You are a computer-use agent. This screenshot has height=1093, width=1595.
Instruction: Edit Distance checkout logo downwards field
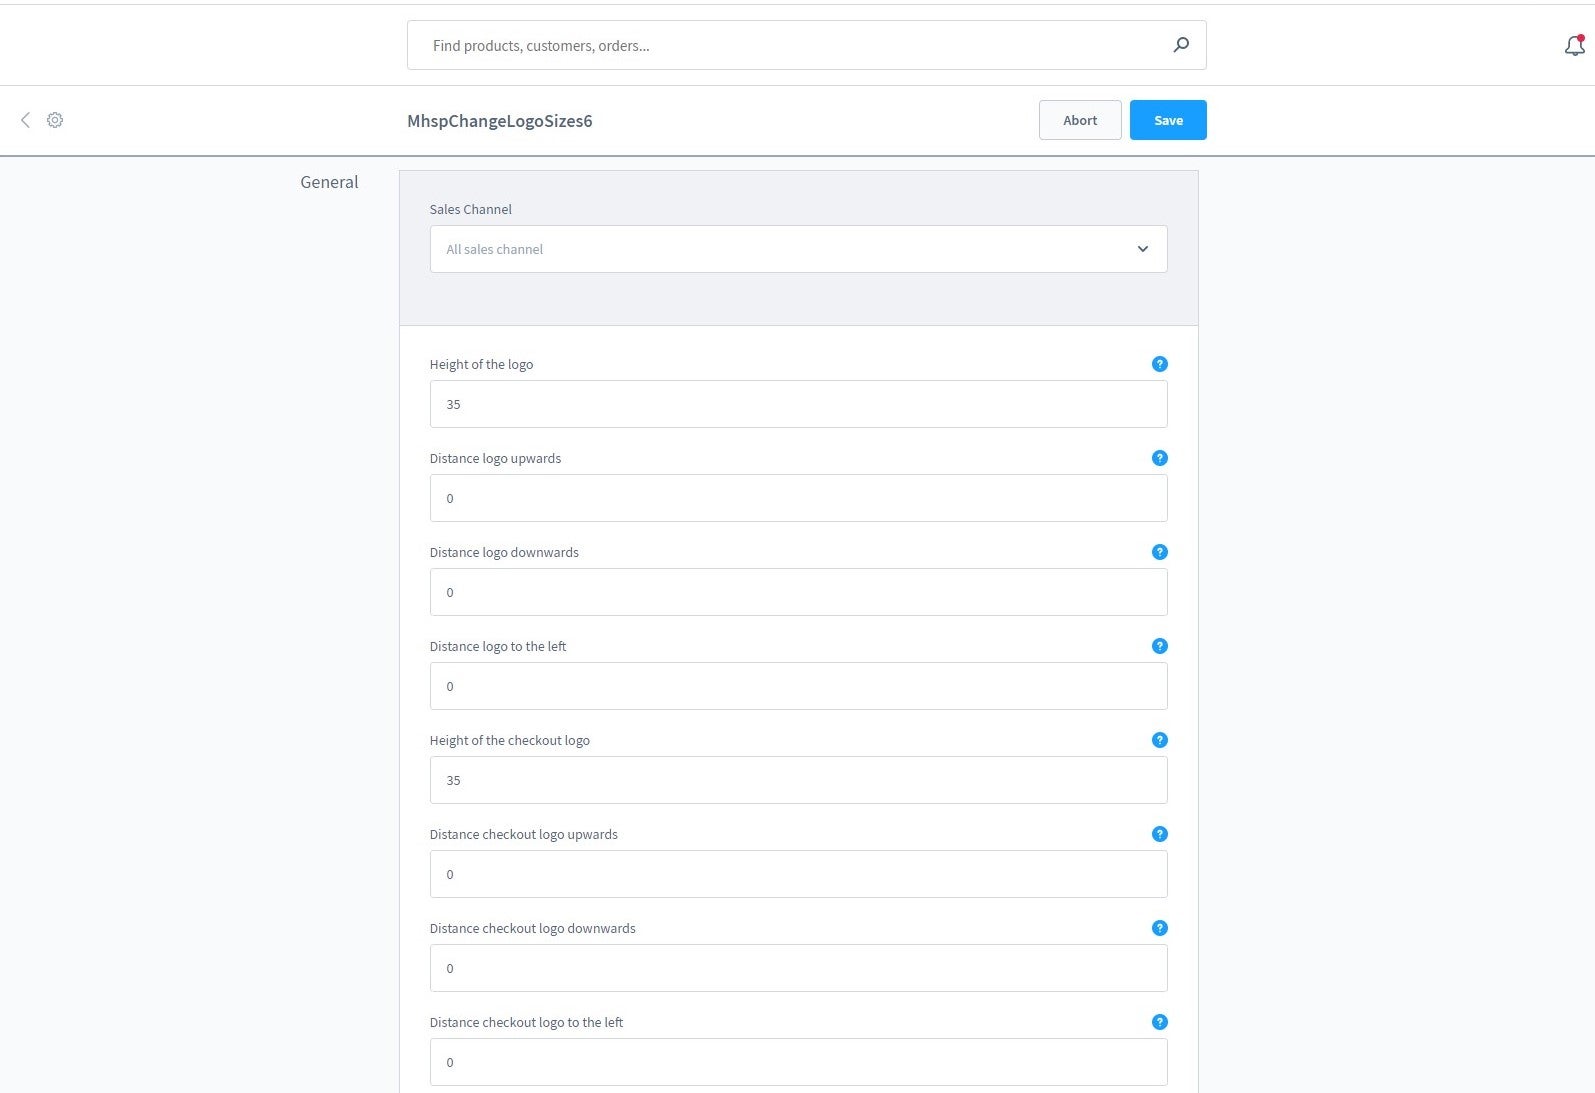click(x=798, y=968)
